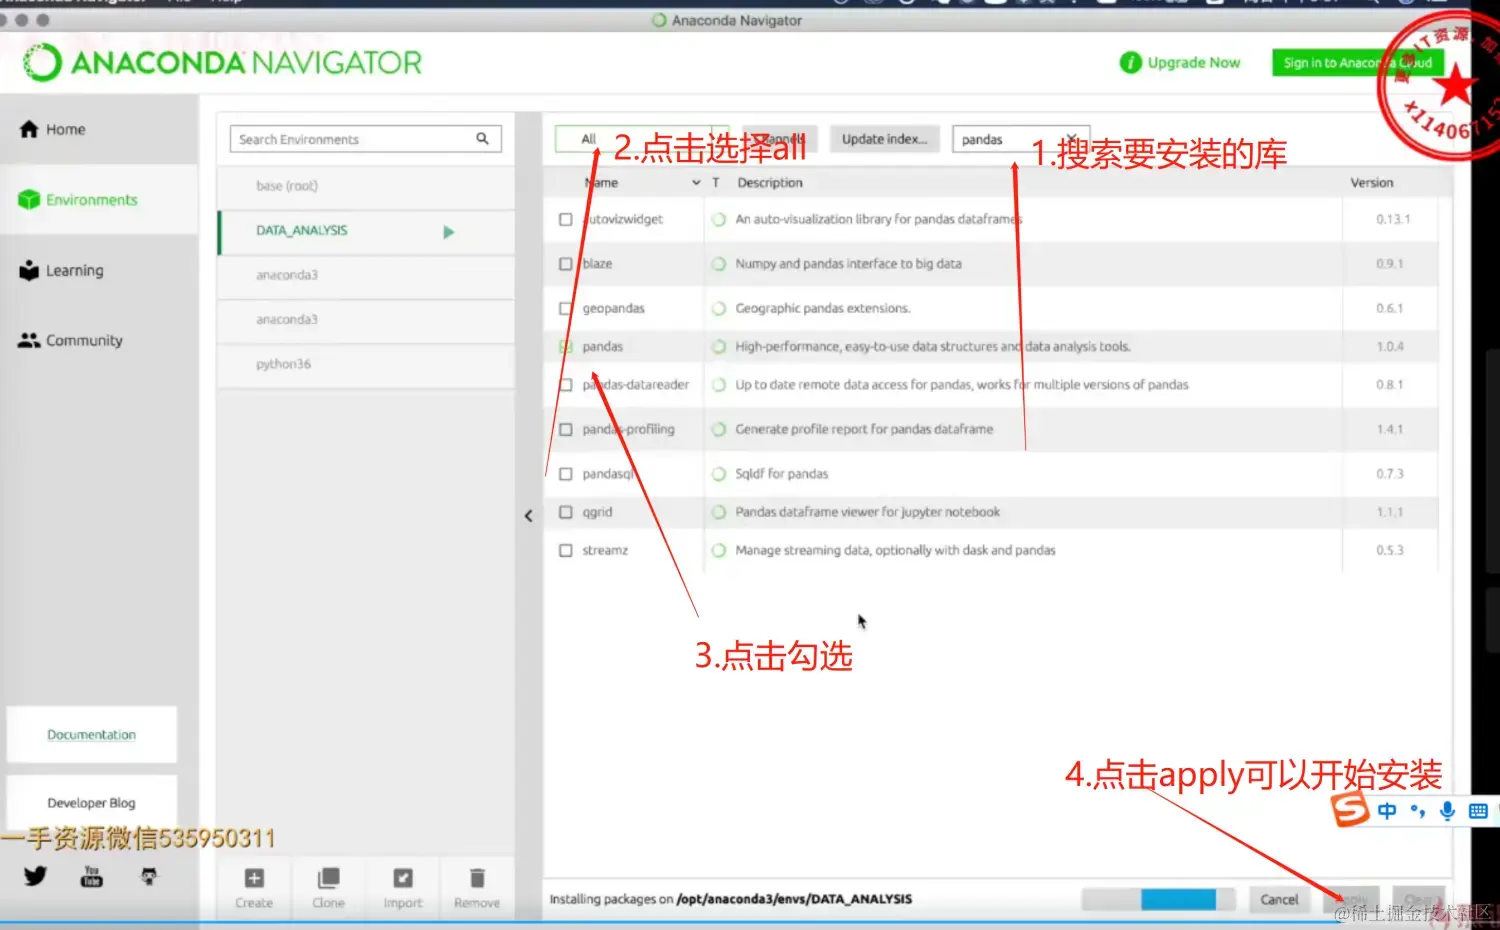The width and height of the screenshot is (1500, 930).
Task: Remove the selected environment
Action: 477,887
